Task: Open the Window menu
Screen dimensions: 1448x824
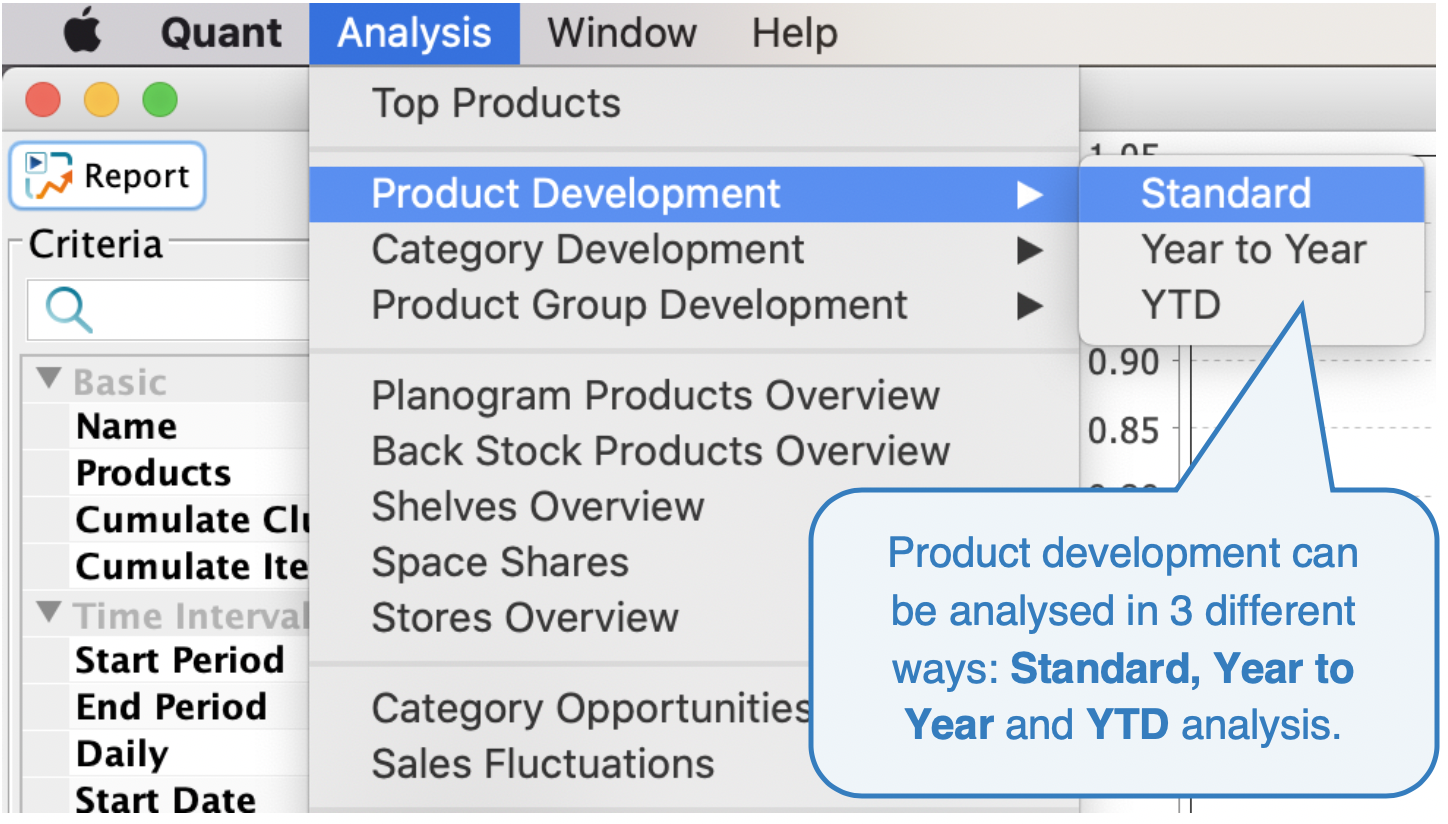Action: pyautogui.click(x=621, y=33)
